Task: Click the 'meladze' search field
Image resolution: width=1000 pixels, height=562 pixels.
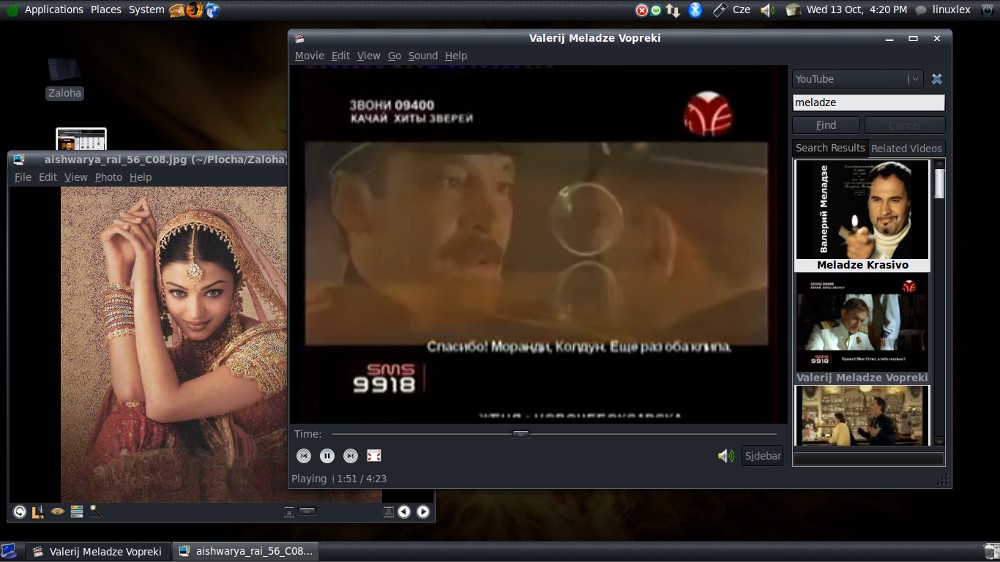Action: point(869,102)
